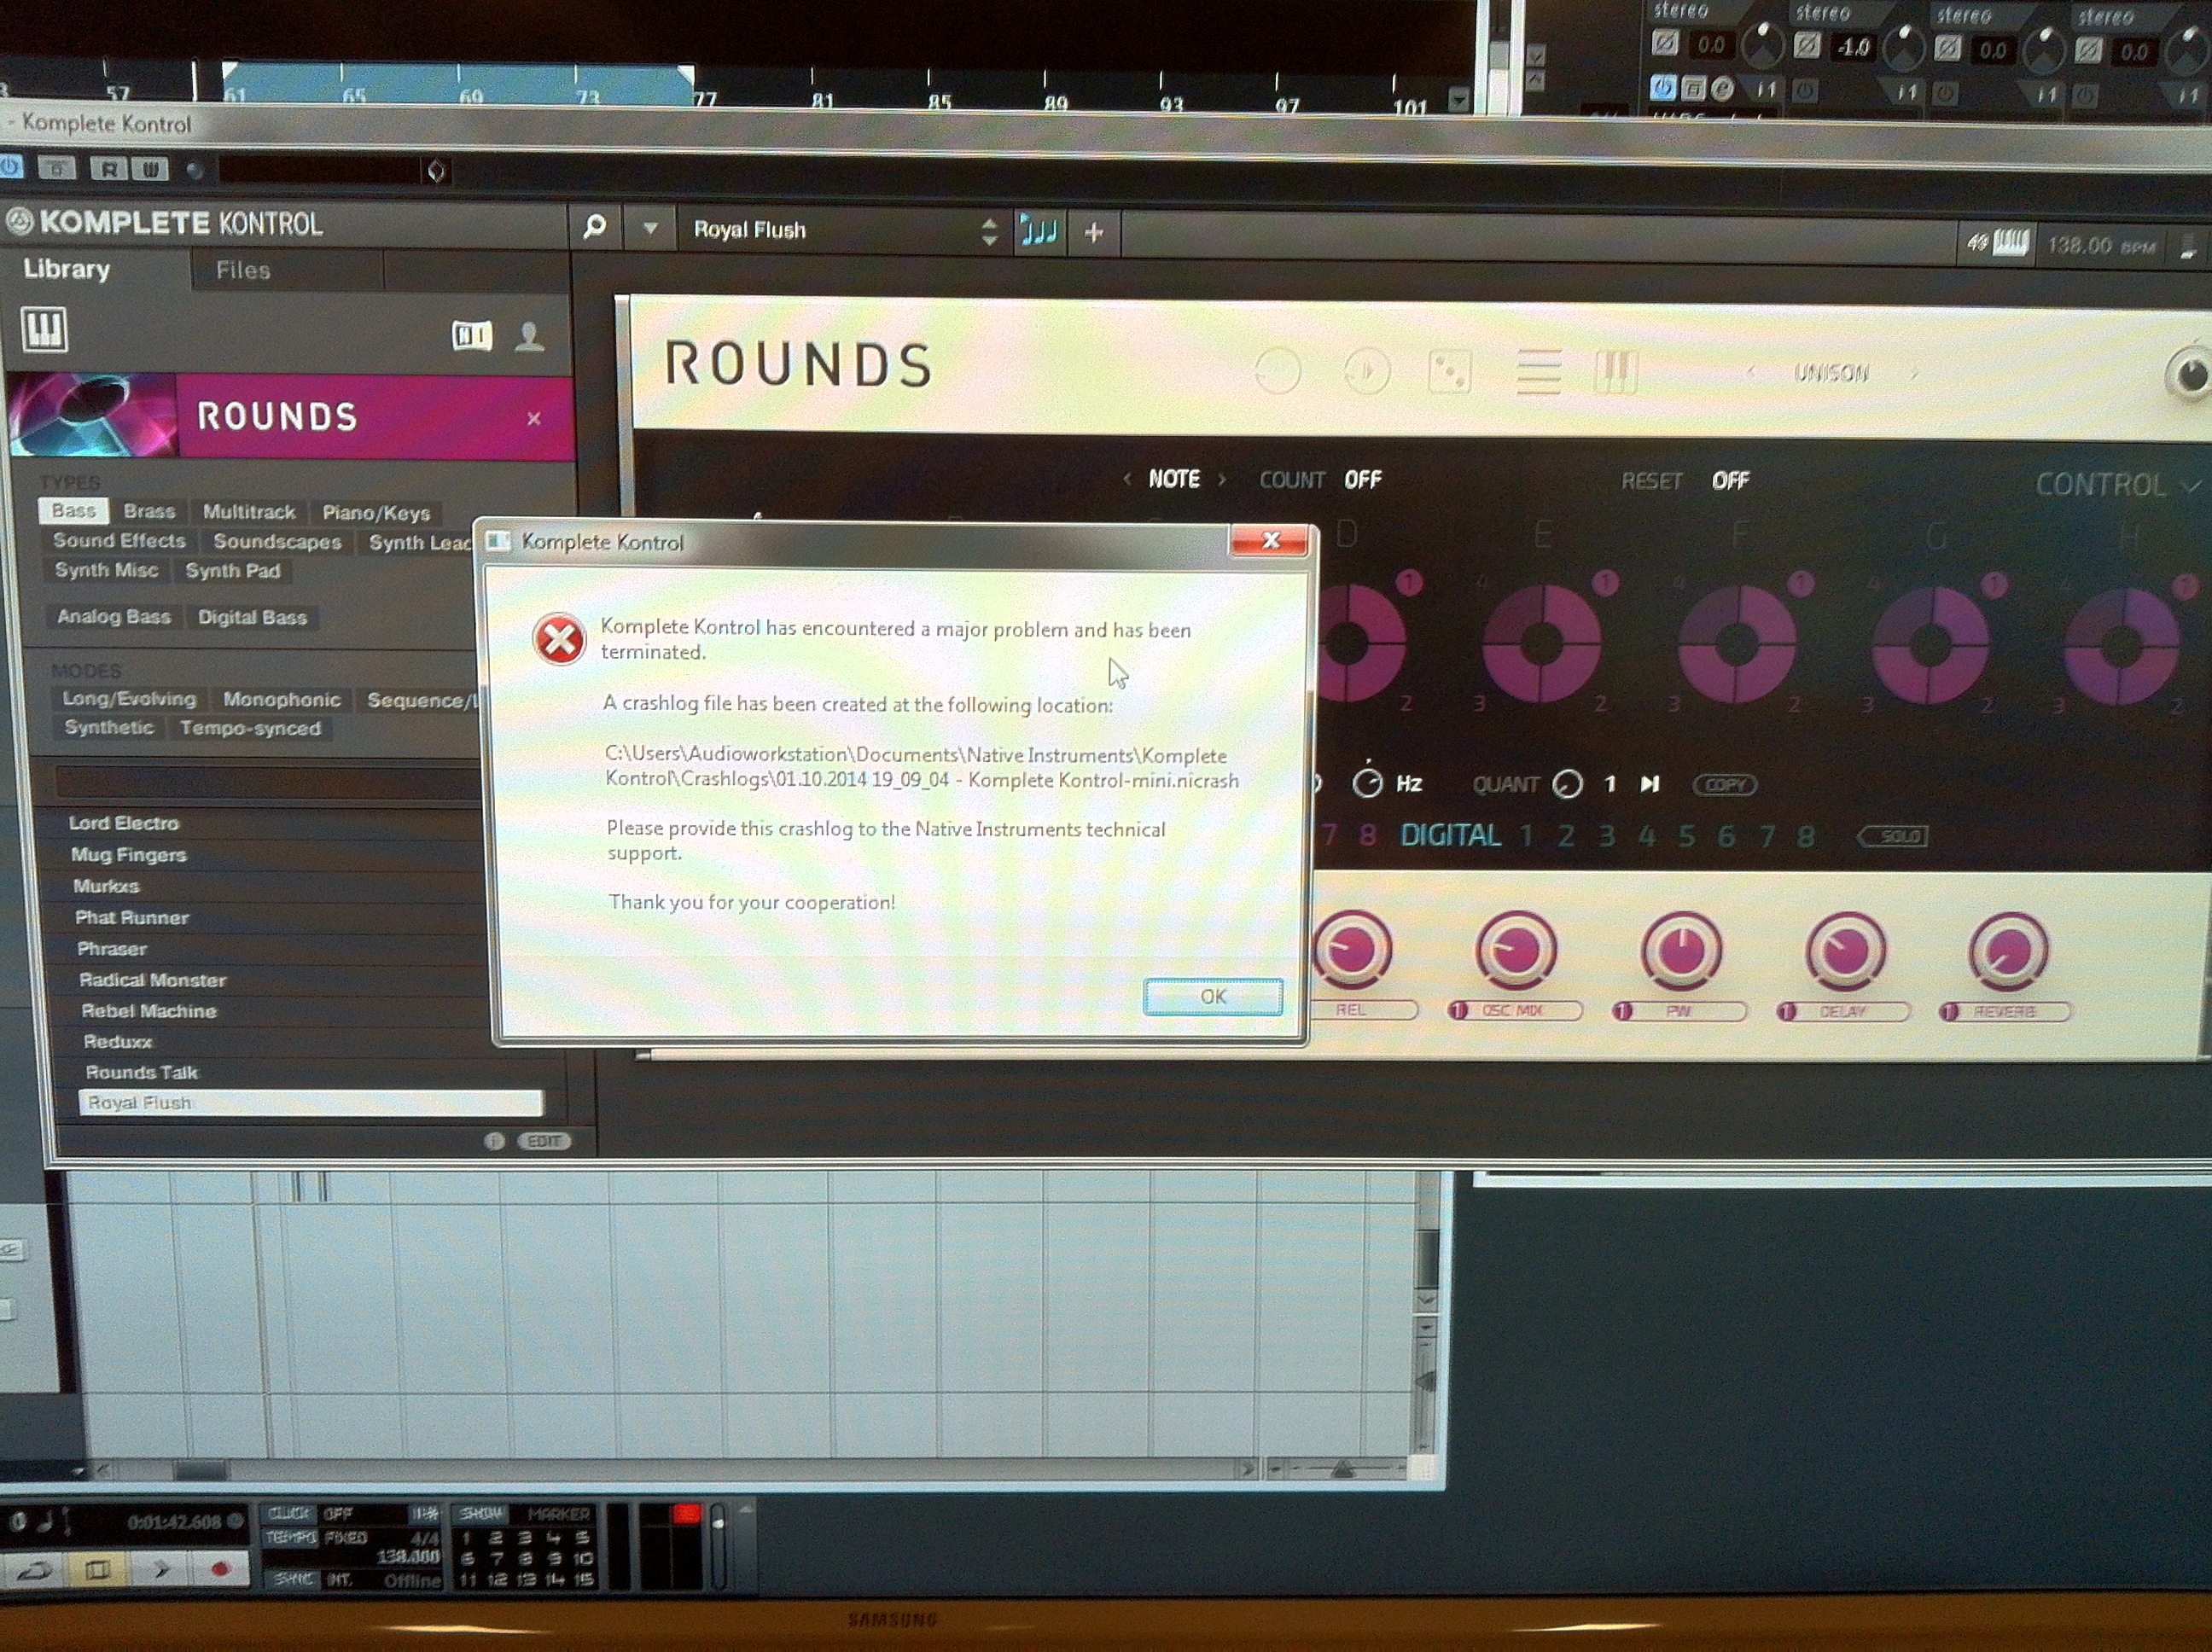Select the piano keys instruments icon
Viewport: 2212px width, 1652px height.
(44, 329)
